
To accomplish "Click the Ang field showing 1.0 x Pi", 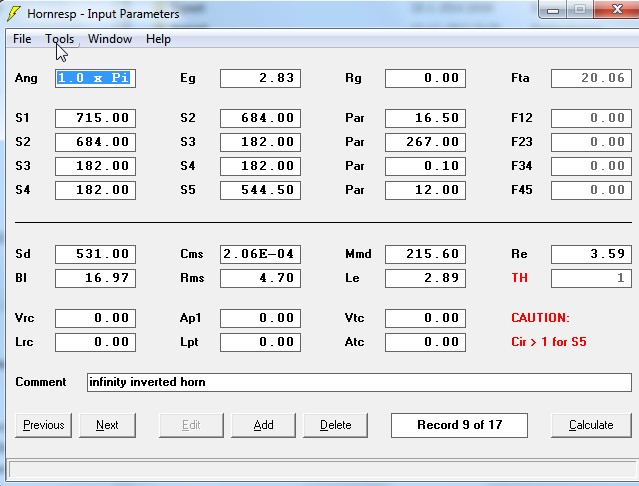I will tap(95, 78).
